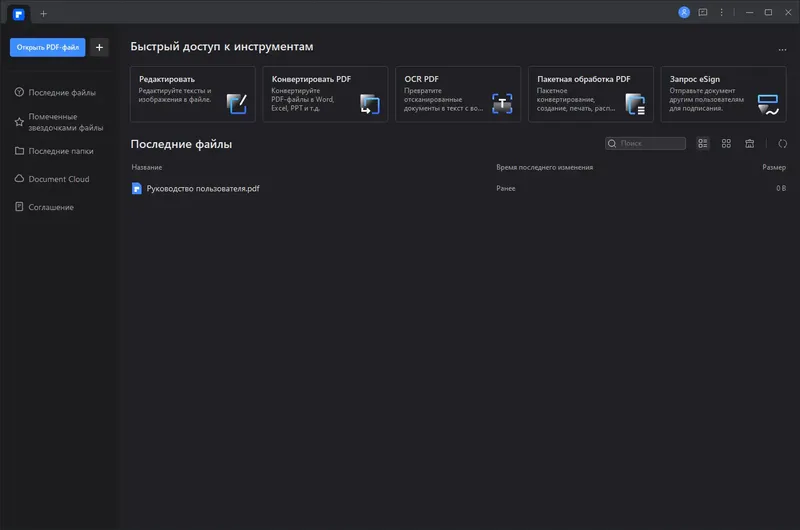Maximize the application window
The height and width of the screenshot is (530, 800).
point(768,12)
